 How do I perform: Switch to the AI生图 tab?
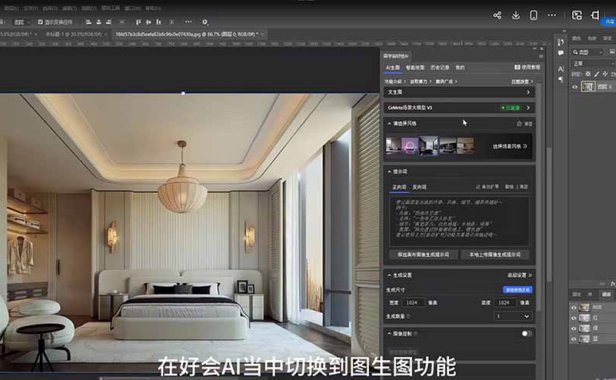click(392, 68)
